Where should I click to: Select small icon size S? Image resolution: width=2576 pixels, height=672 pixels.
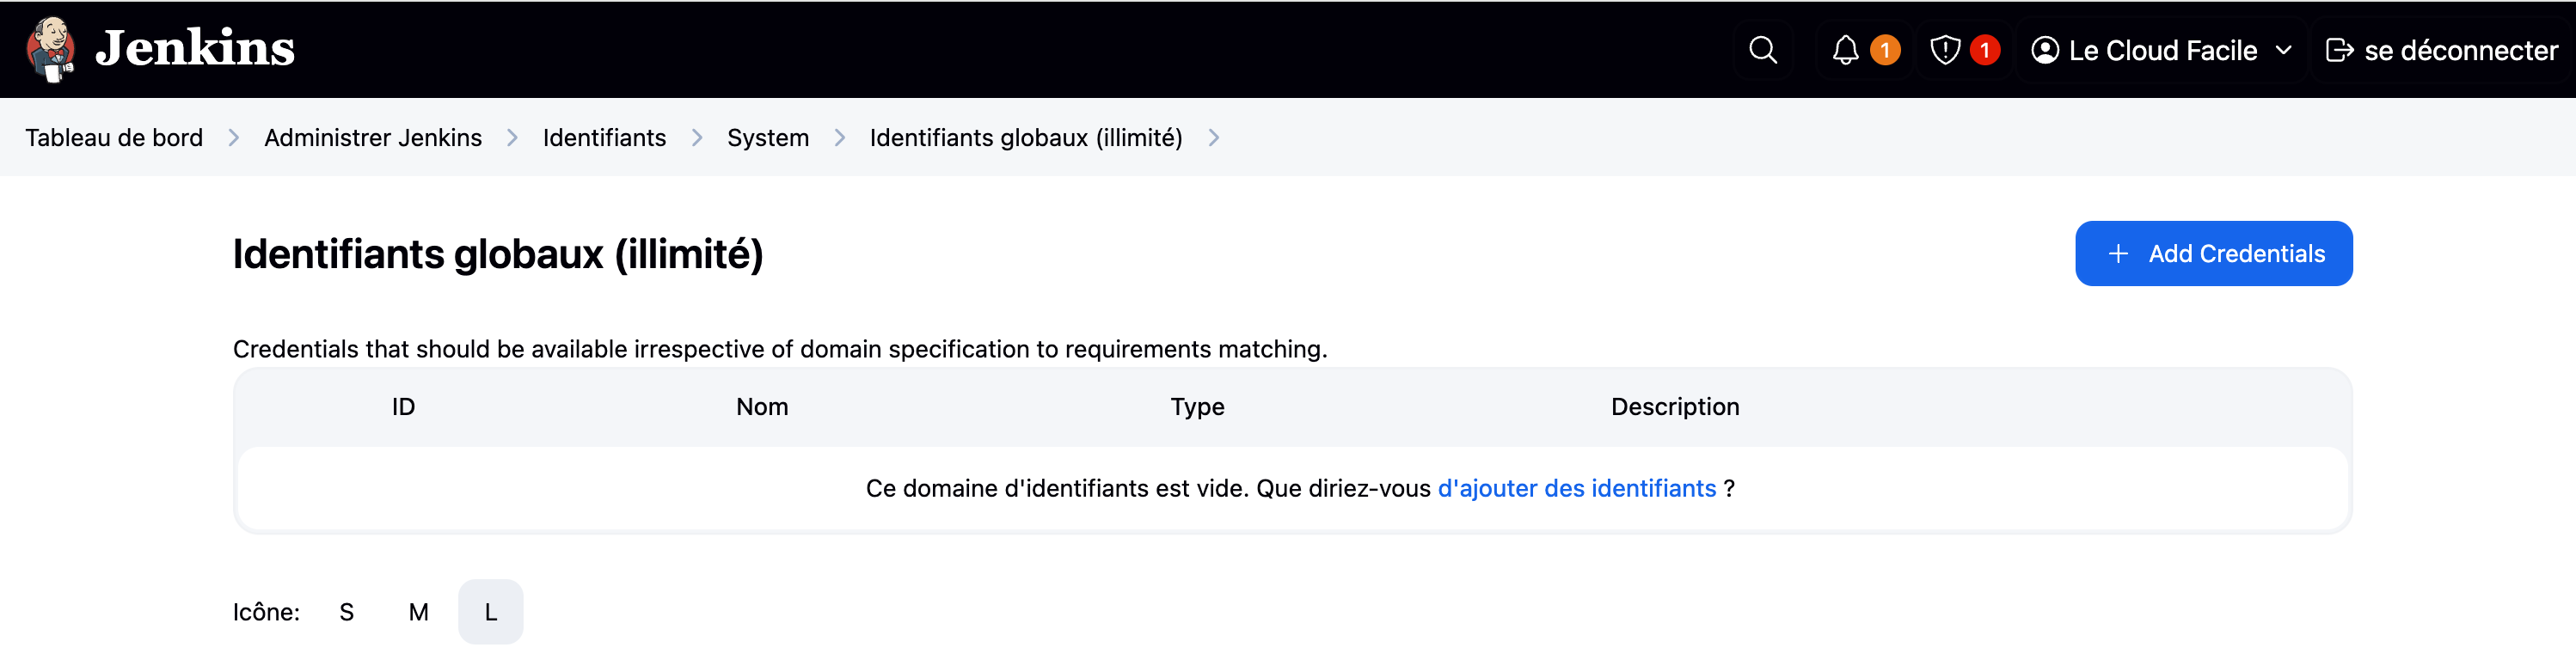coord(346,612)
